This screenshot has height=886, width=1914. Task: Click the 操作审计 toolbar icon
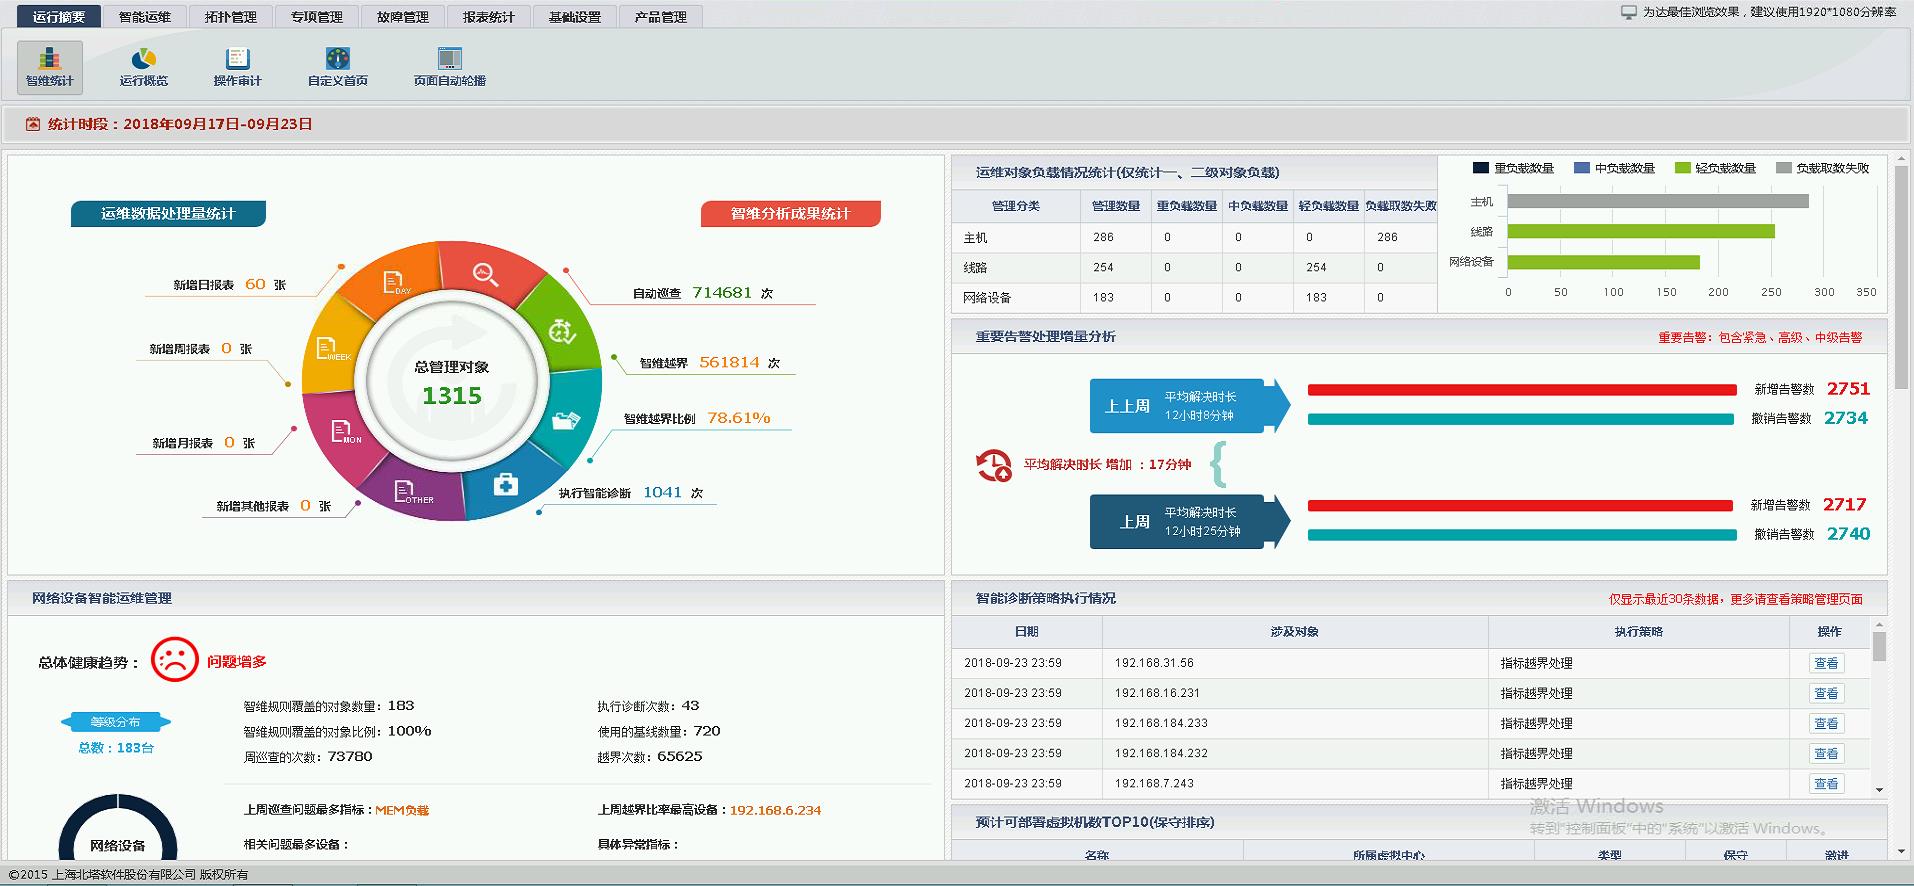[237, 66]
